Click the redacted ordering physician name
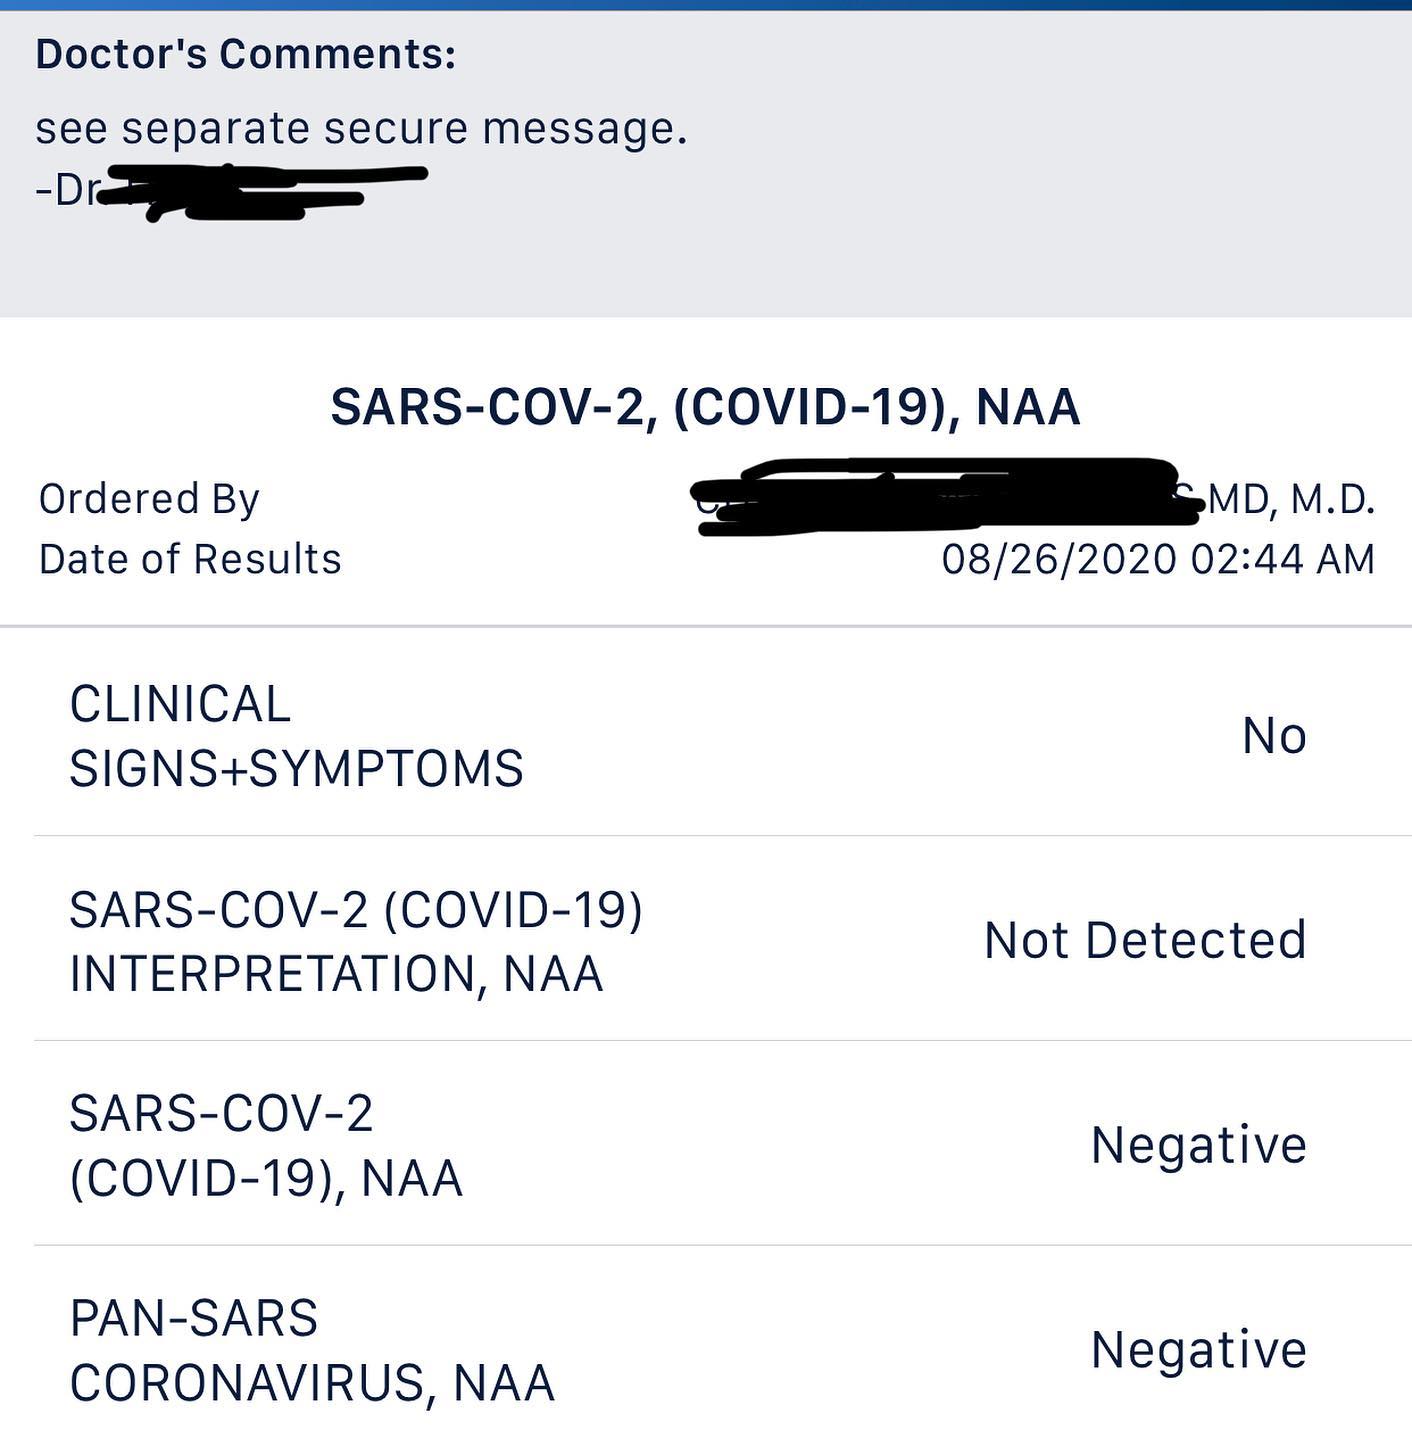 940,496
